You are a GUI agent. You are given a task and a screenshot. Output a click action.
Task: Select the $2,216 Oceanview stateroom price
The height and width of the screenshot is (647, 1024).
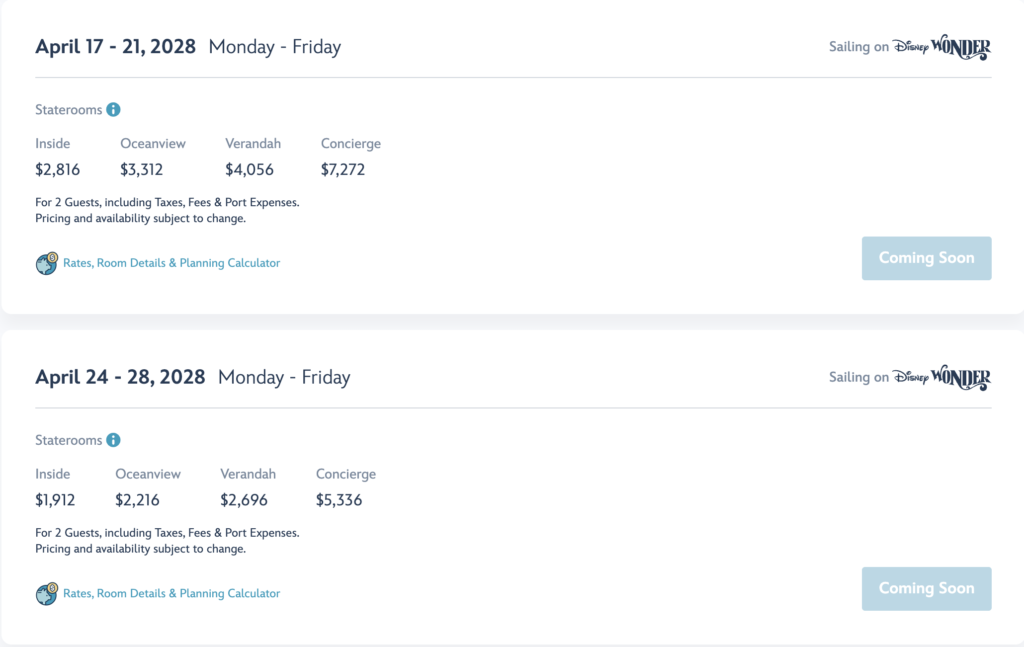[137, 500]
